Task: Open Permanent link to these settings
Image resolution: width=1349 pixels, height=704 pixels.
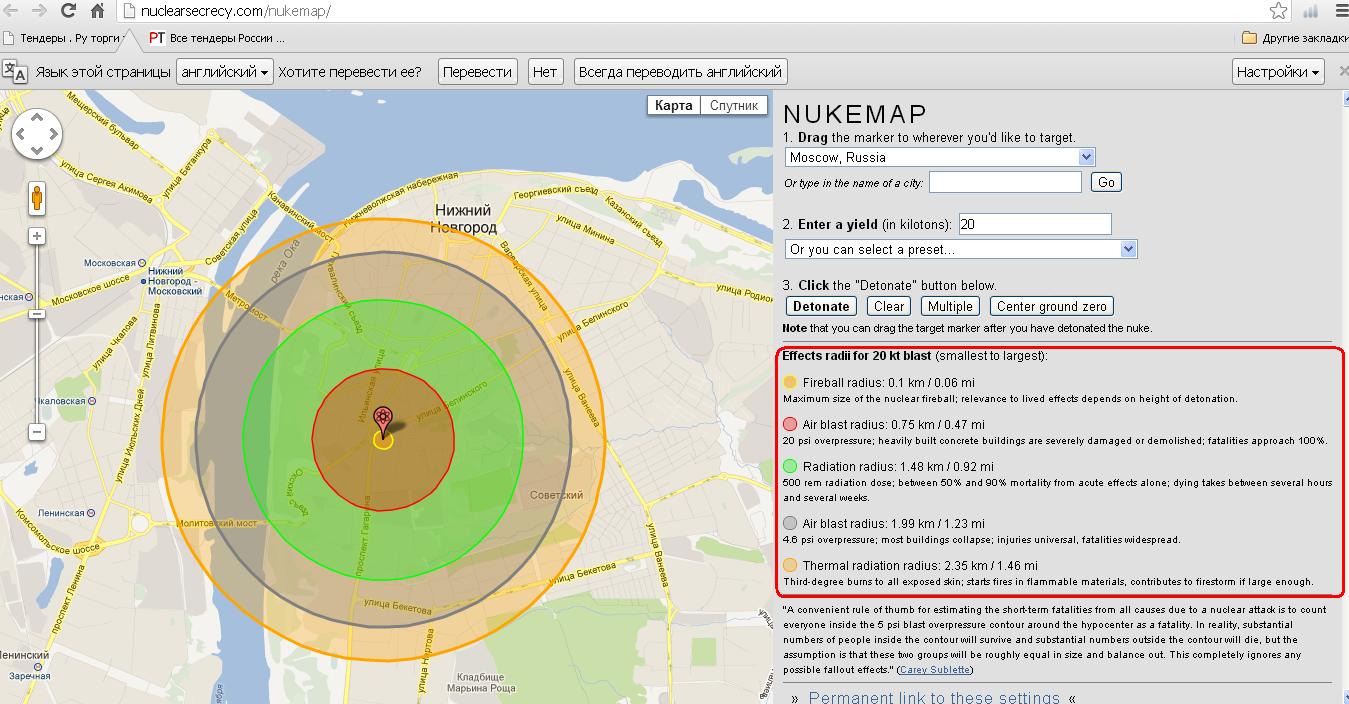Action: 934,697
